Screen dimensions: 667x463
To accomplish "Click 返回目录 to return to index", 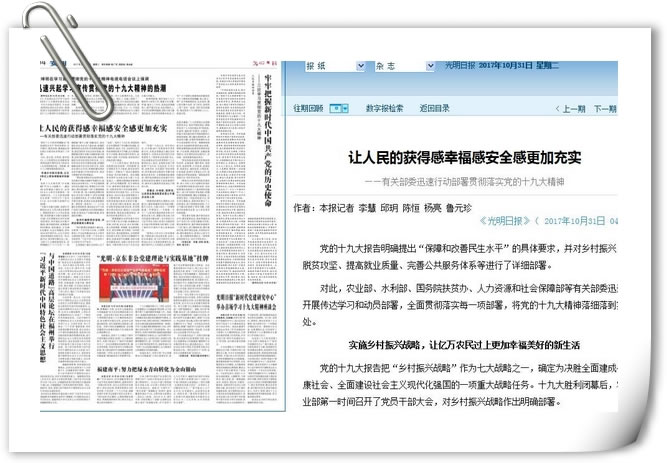I will click(434, 109).
